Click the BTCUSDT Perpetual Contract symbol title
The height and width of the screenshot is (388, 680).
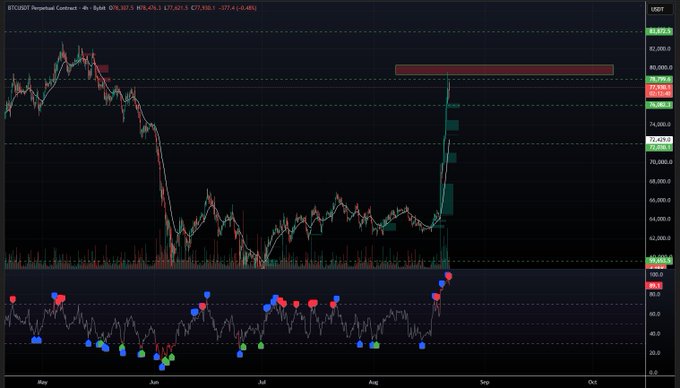pos(42,8)
